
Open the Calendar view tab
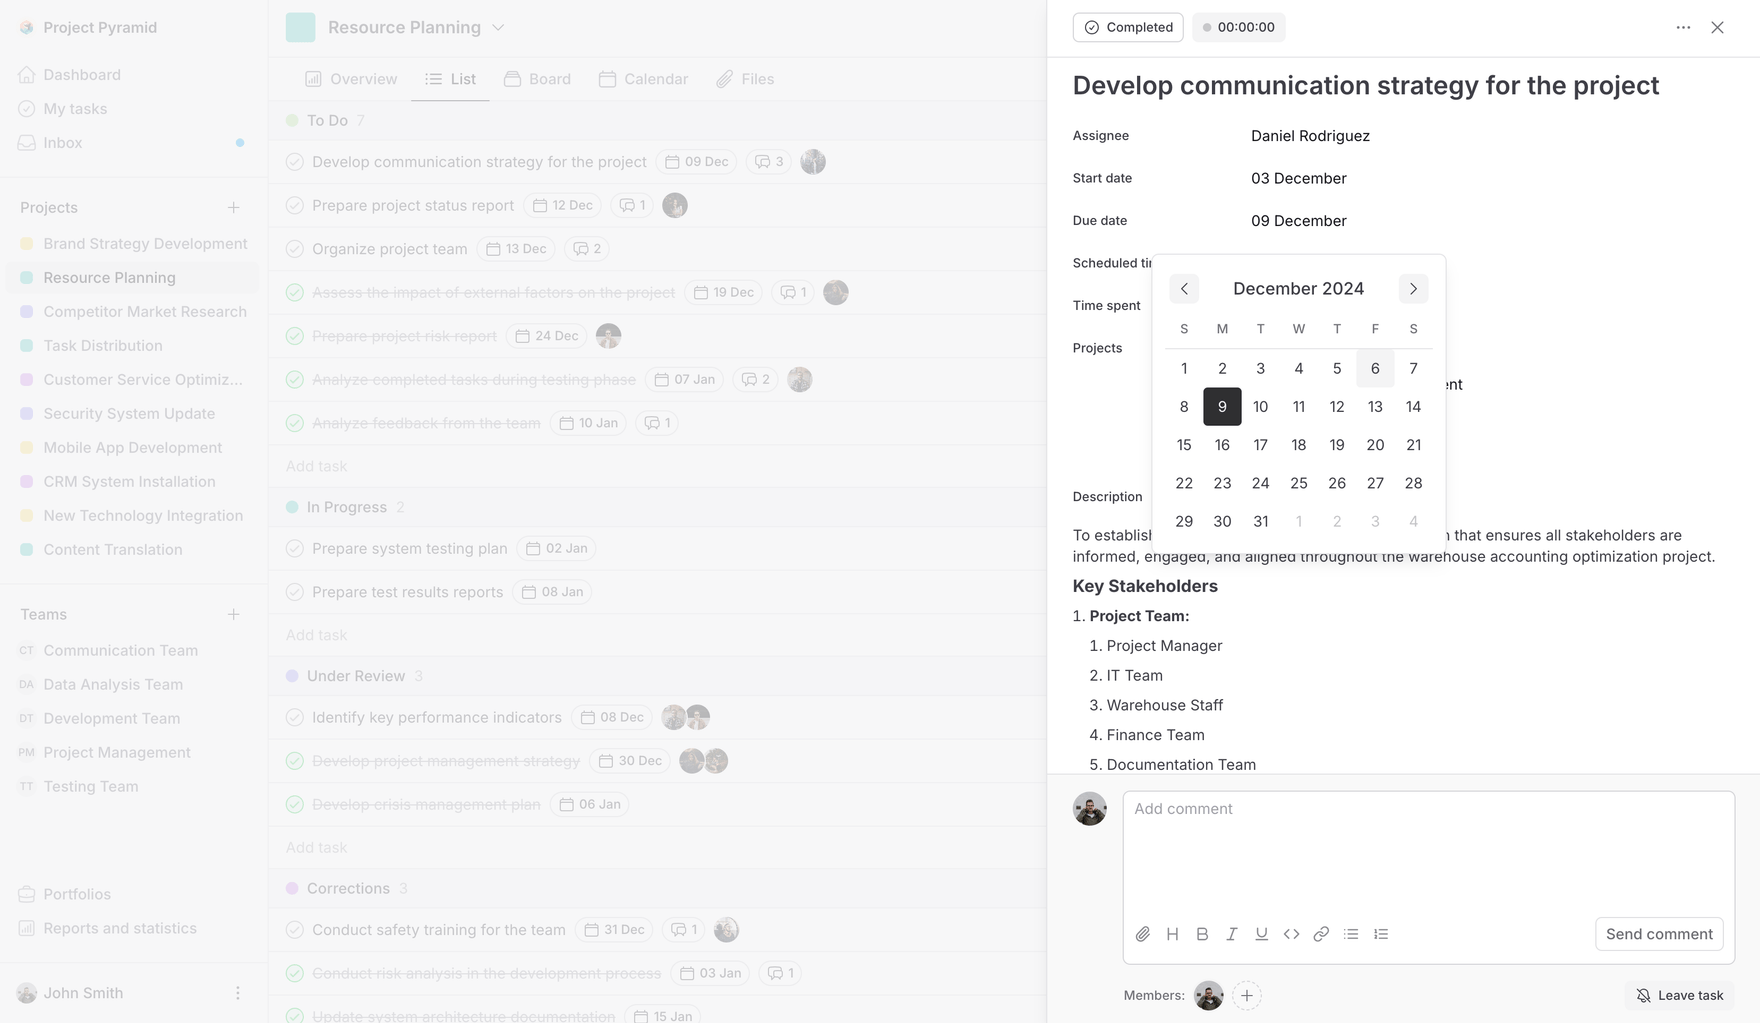pyautogui.click(x=643, y=79)
